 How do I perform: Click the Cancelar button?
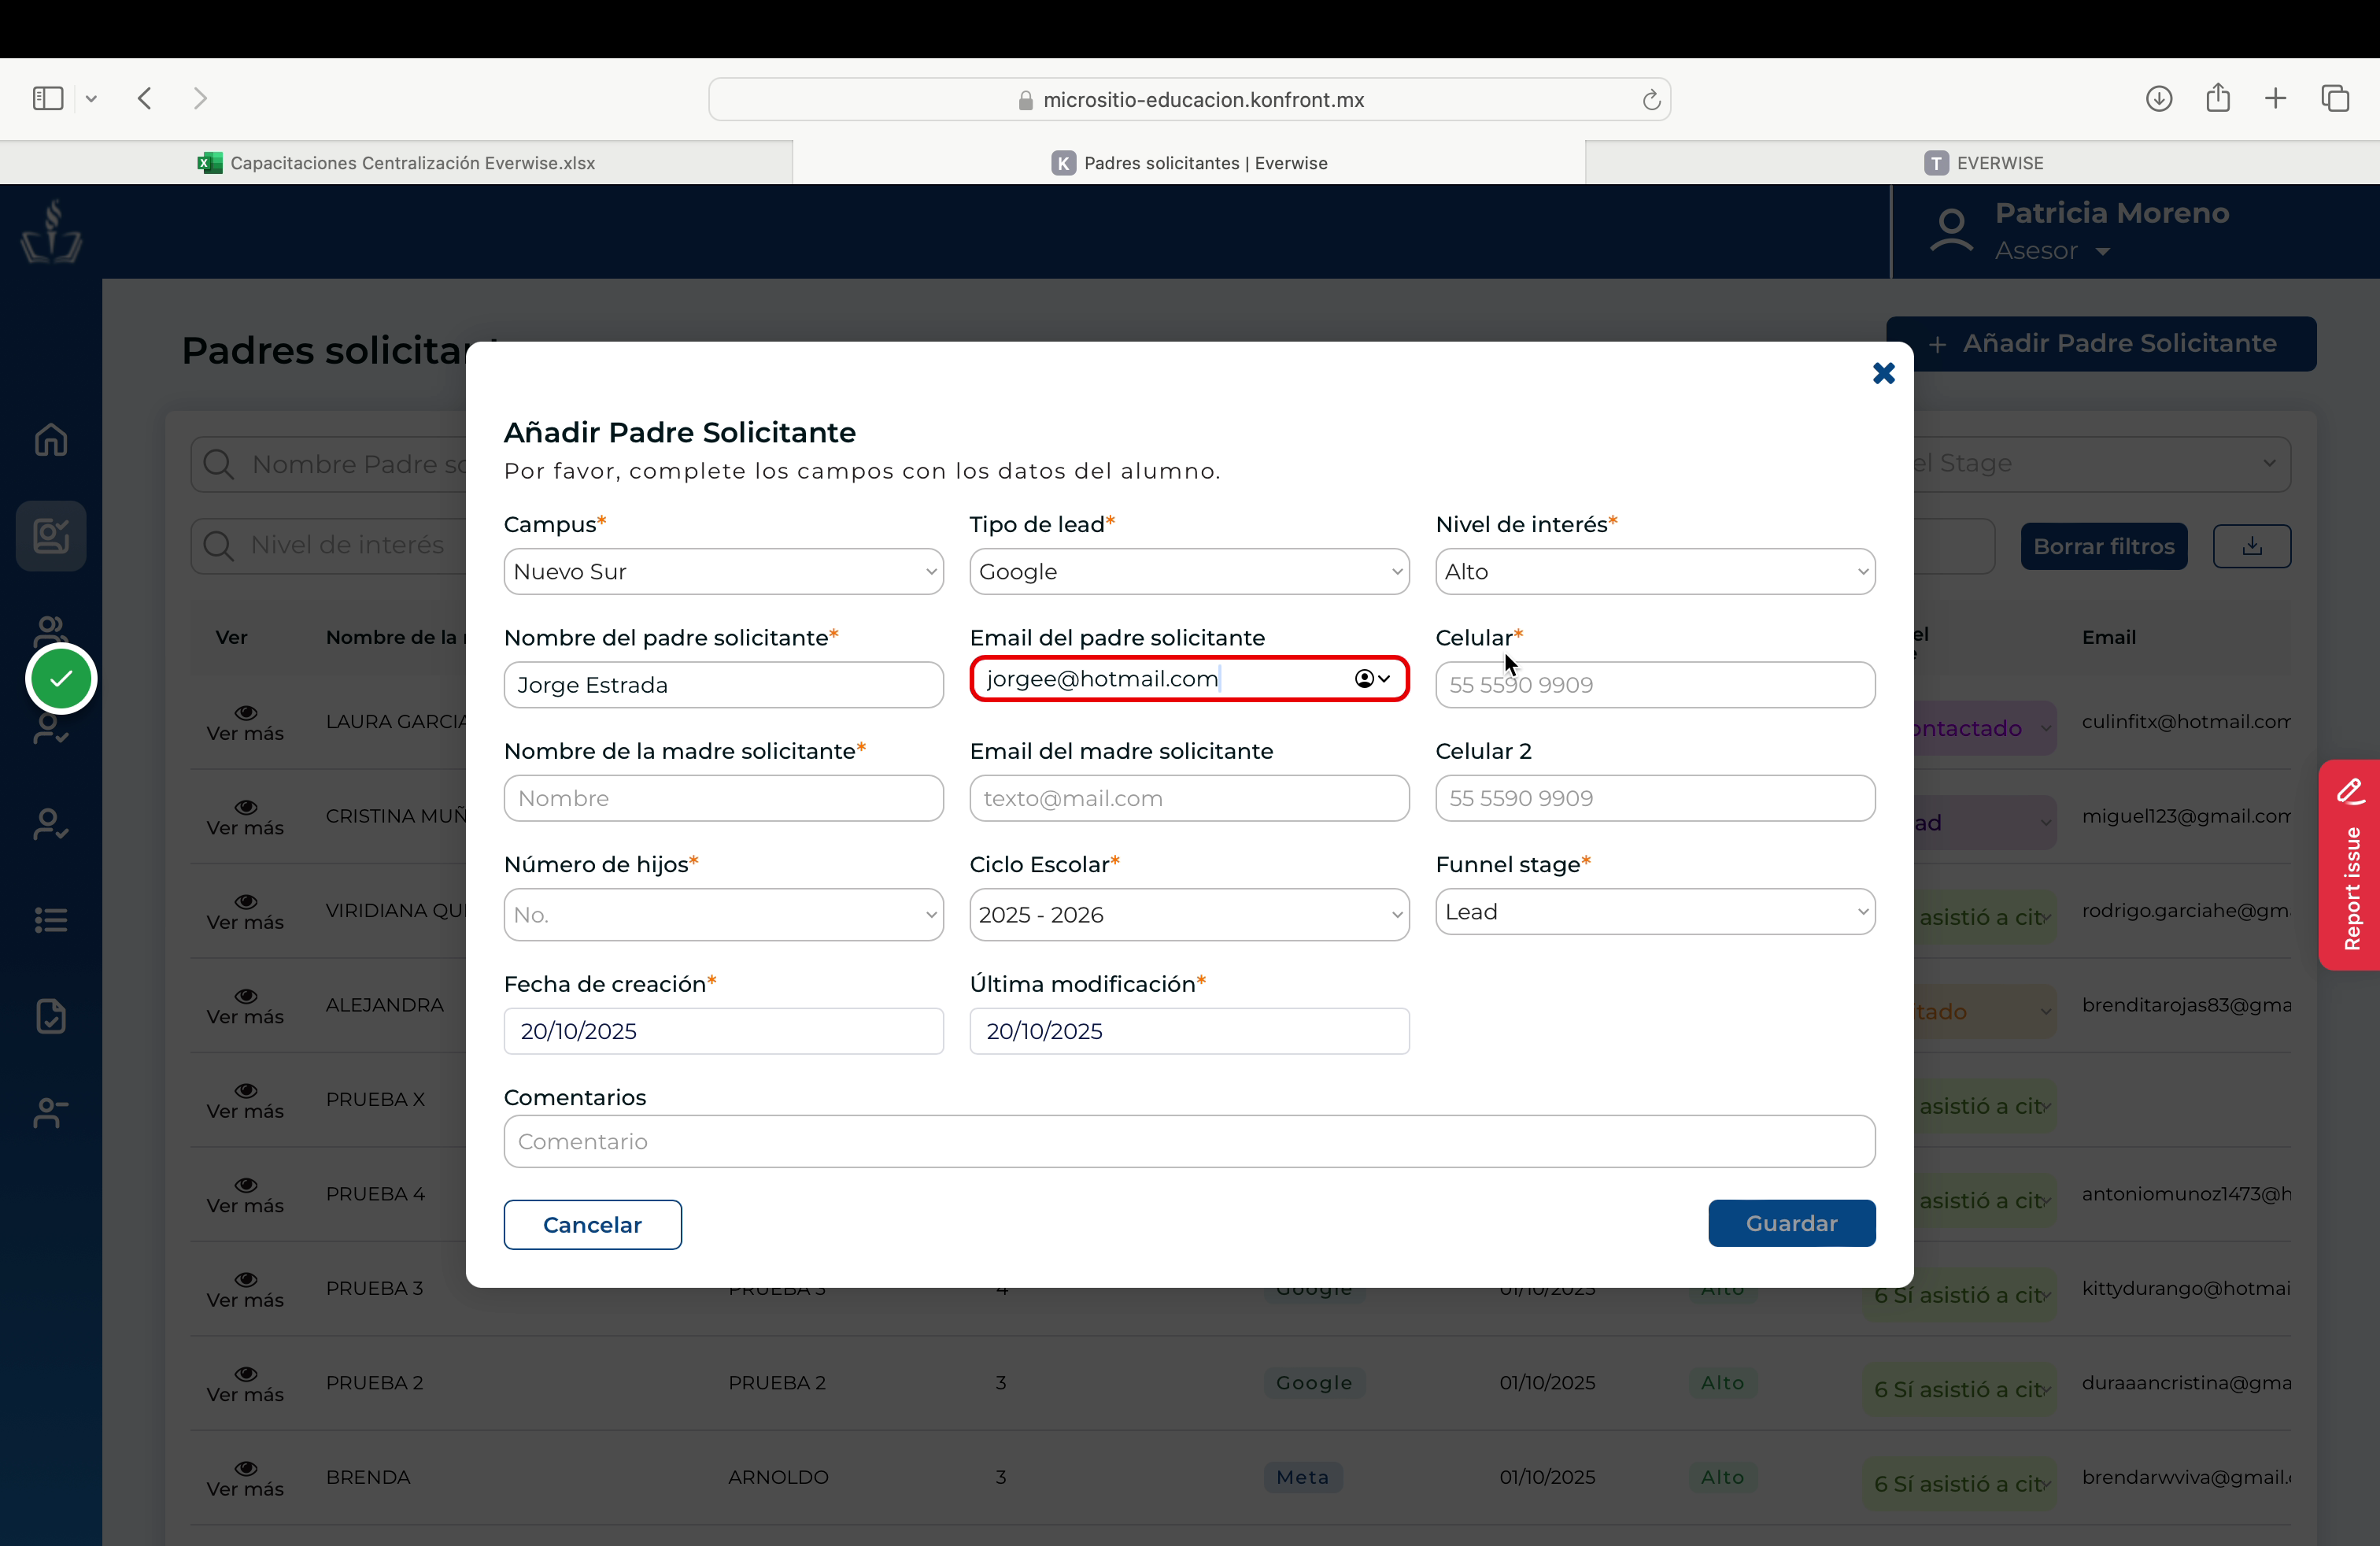[x=592, y=1225]
